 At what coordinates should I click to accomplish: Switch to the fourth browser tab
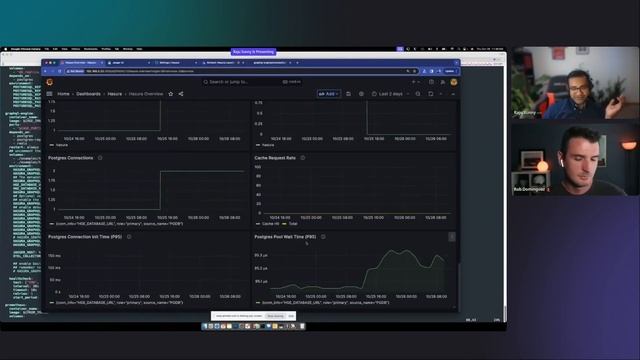click(223, 63)
